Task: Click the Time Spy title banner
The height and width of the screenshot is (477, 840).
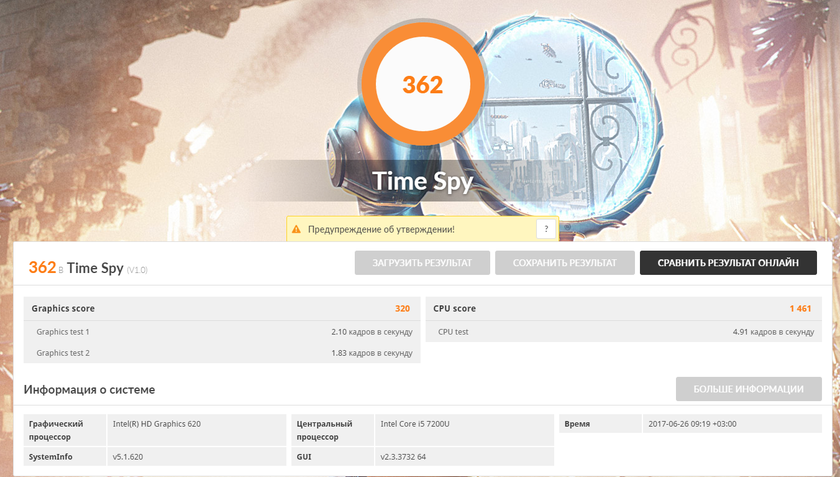Action: tap(422, 181)
